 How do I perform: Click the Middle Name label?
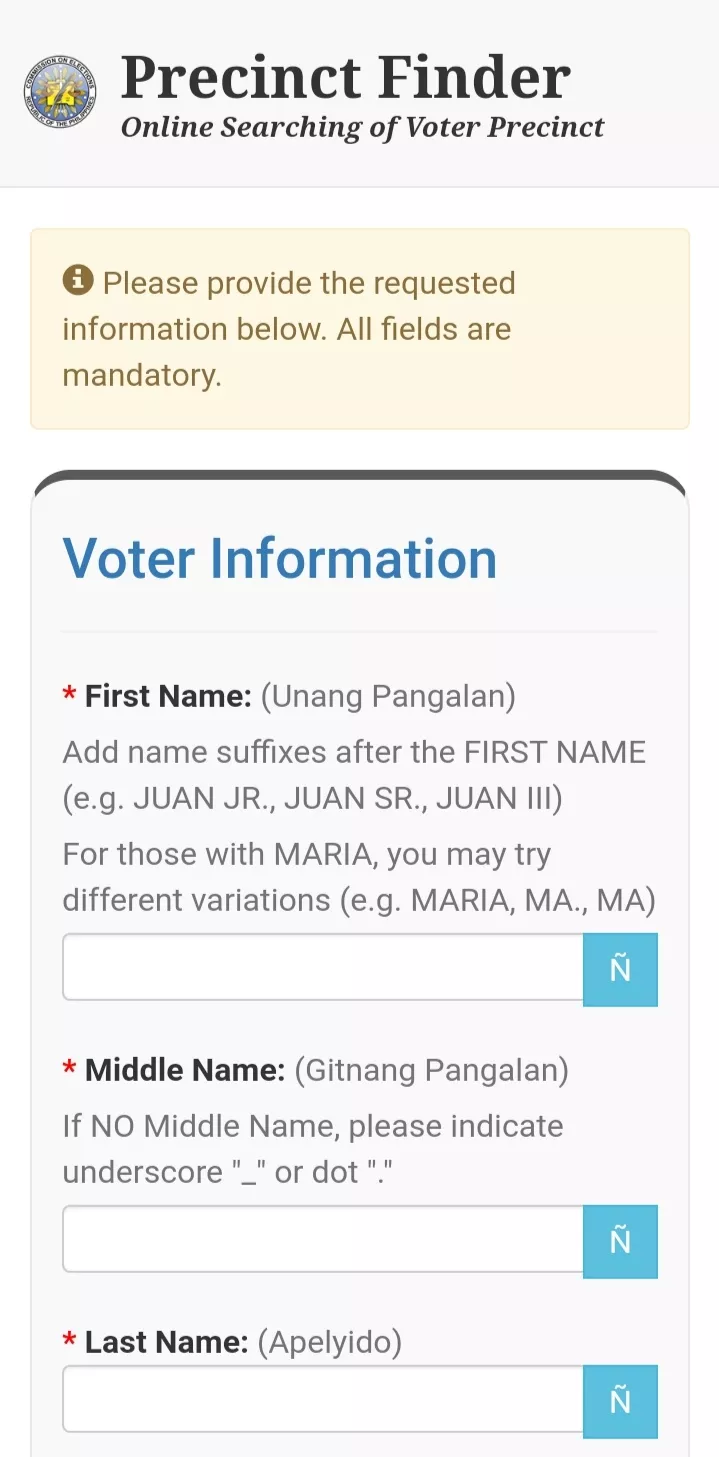[x=185, y=1070]
